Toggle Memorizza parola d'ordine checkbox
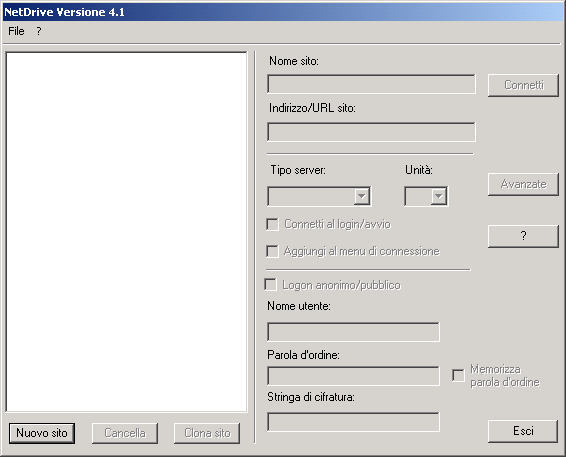The image size is (566, 457). point(458,375)
